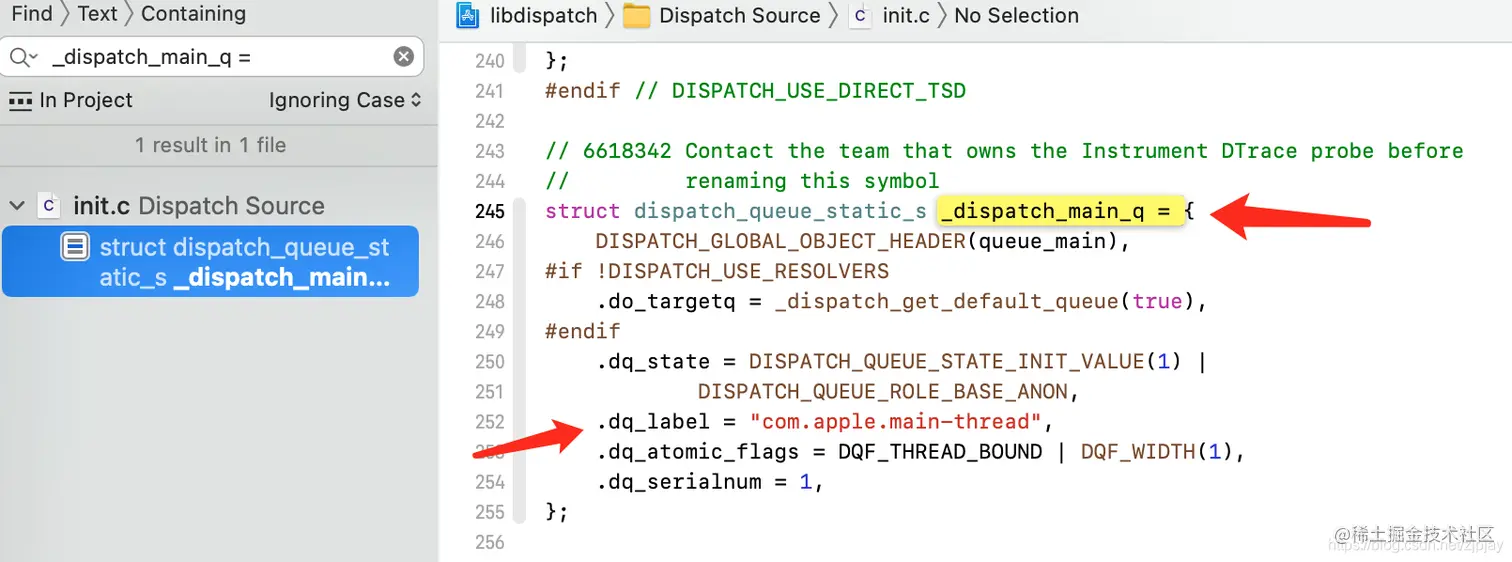Open Dispatch Source folder in jump bar

739,16
